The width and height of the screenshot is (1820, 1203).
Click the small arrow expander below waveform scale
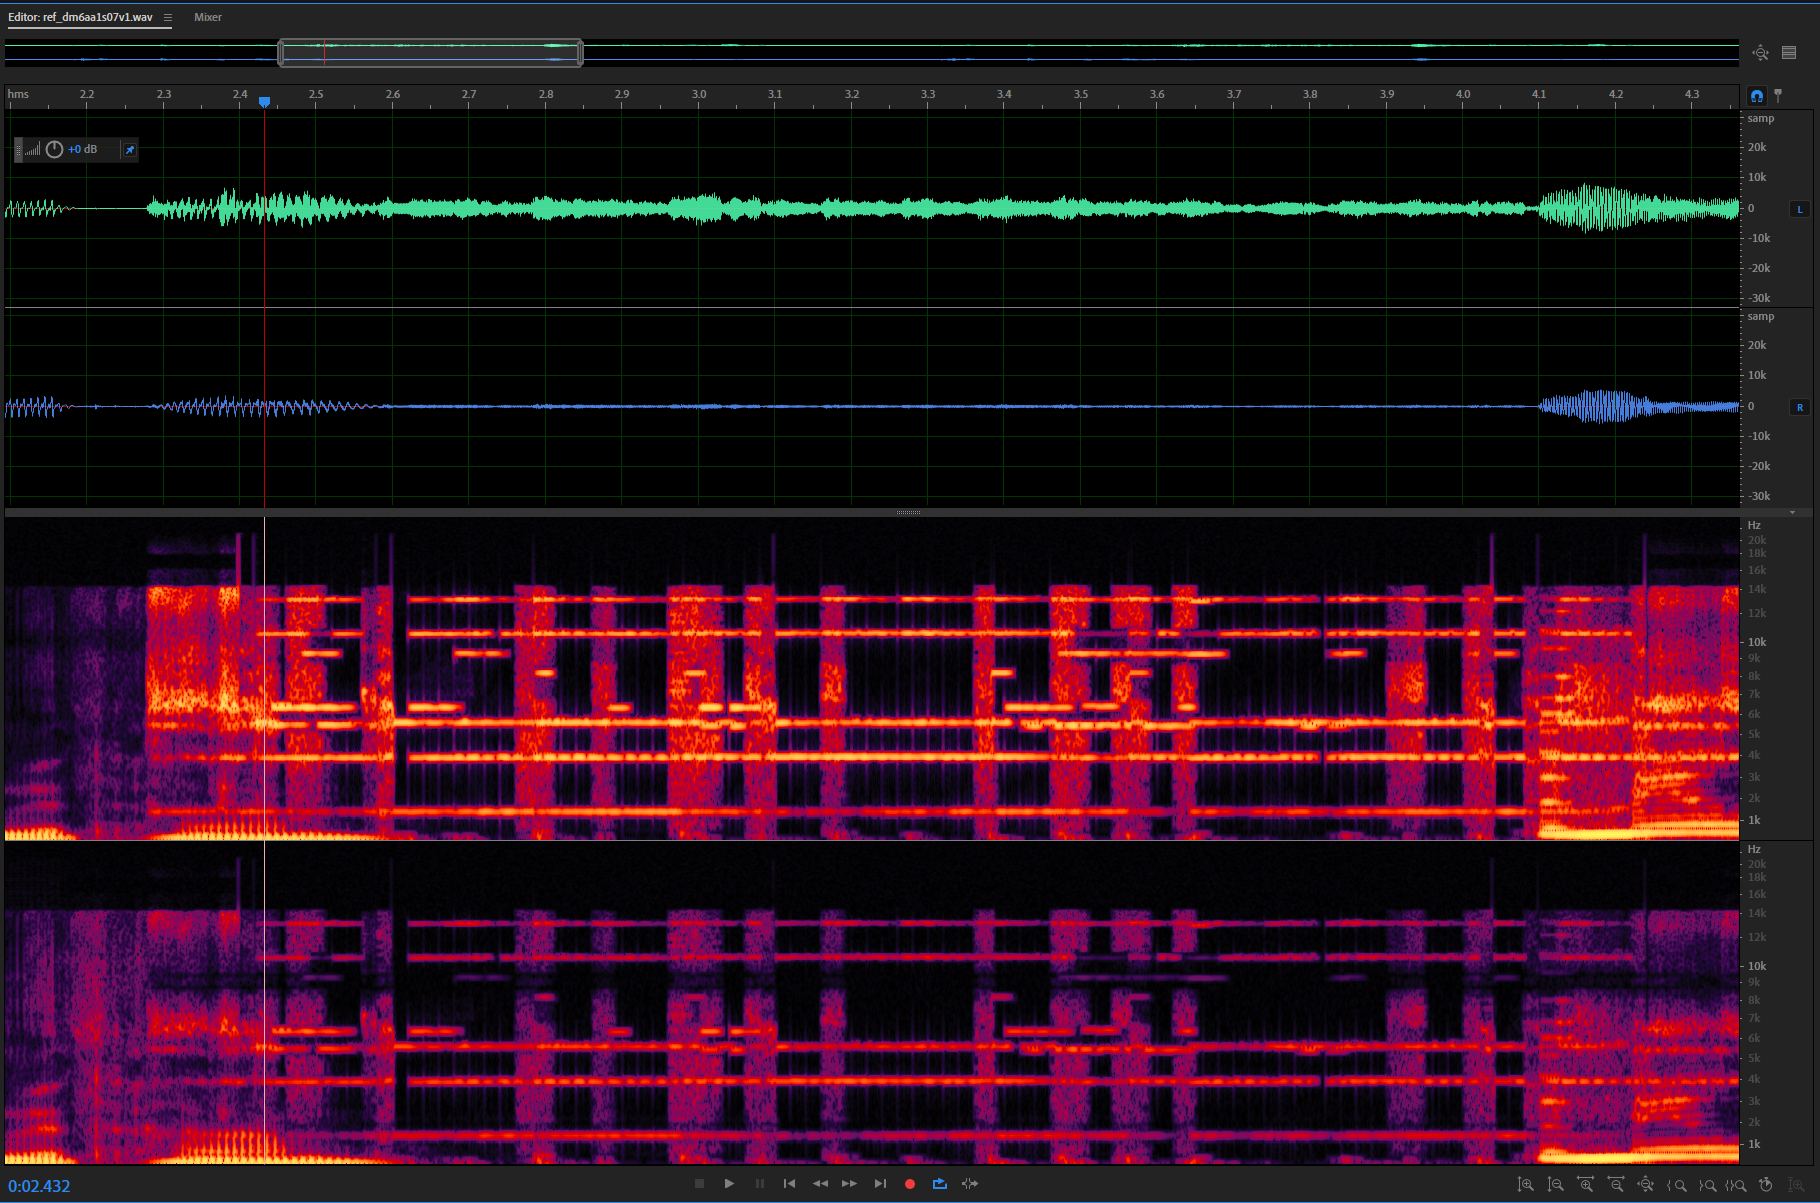(x=1792, y=512)
